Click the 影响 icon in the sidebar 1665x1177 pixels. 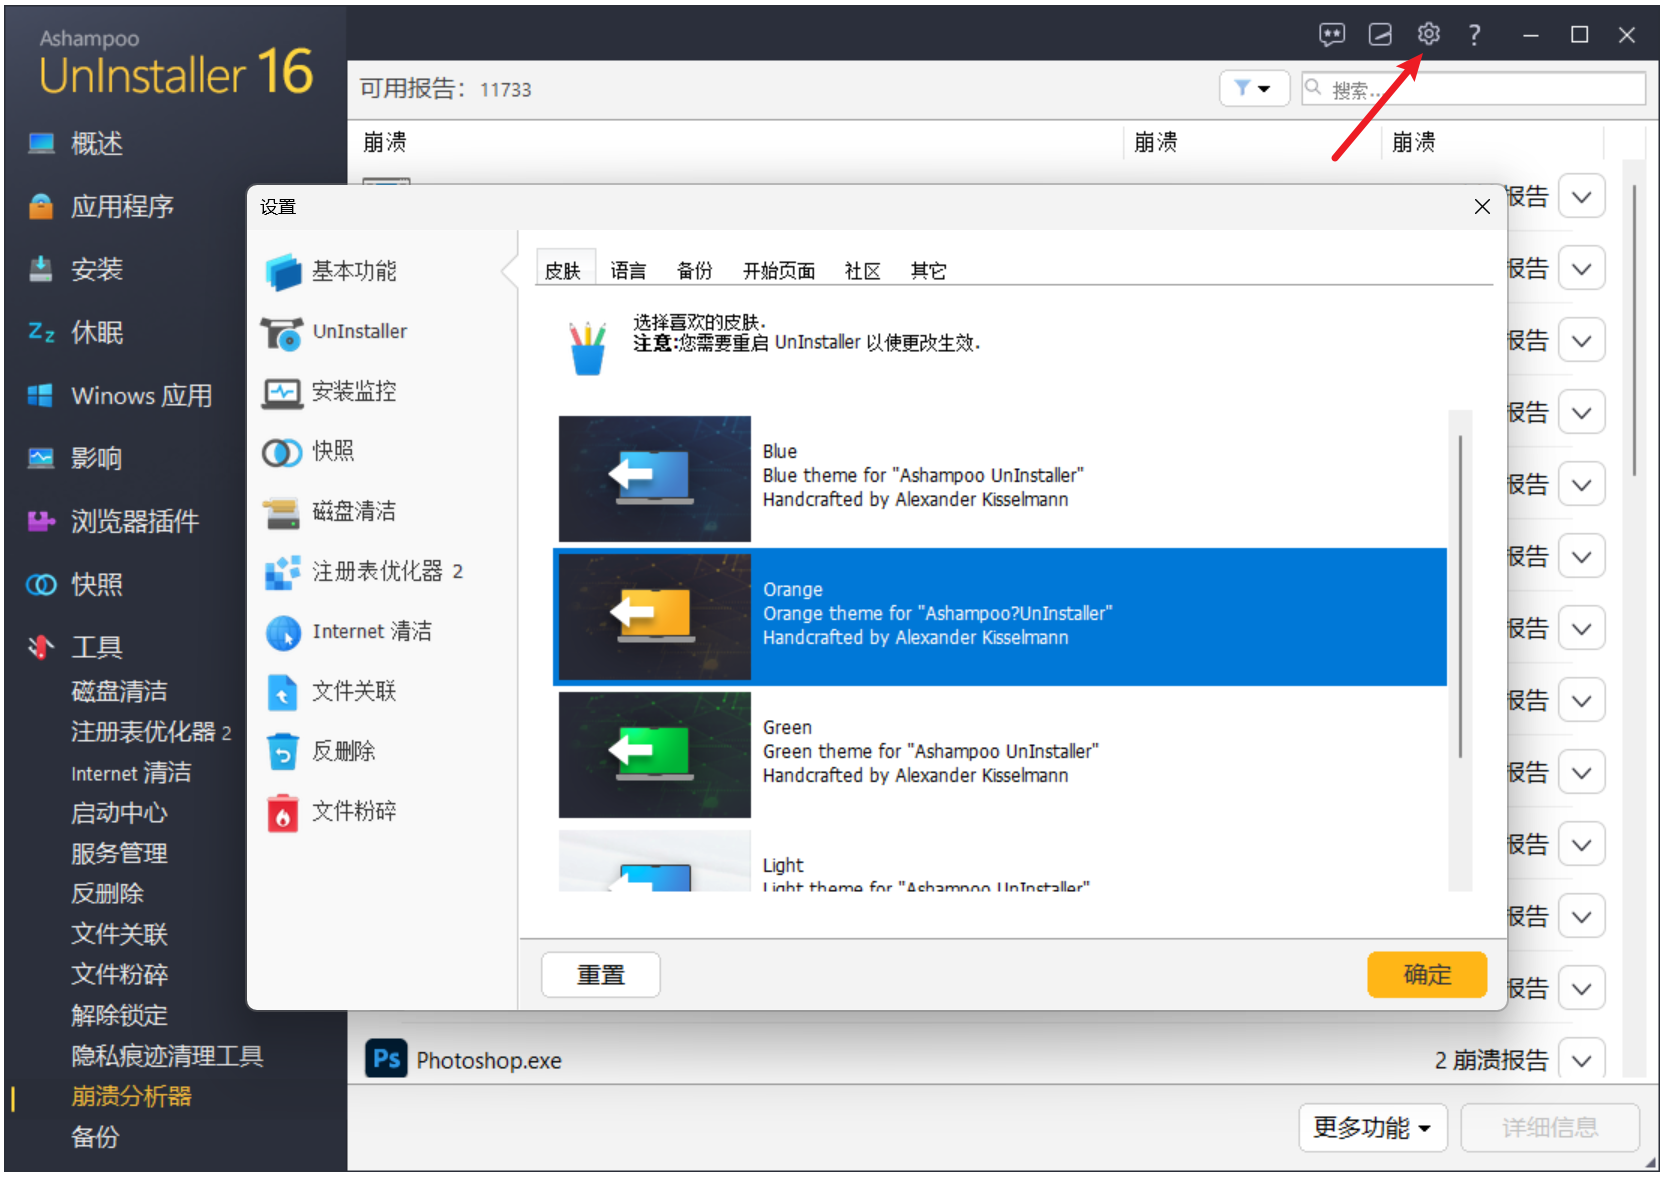click(x=41, y=458)
